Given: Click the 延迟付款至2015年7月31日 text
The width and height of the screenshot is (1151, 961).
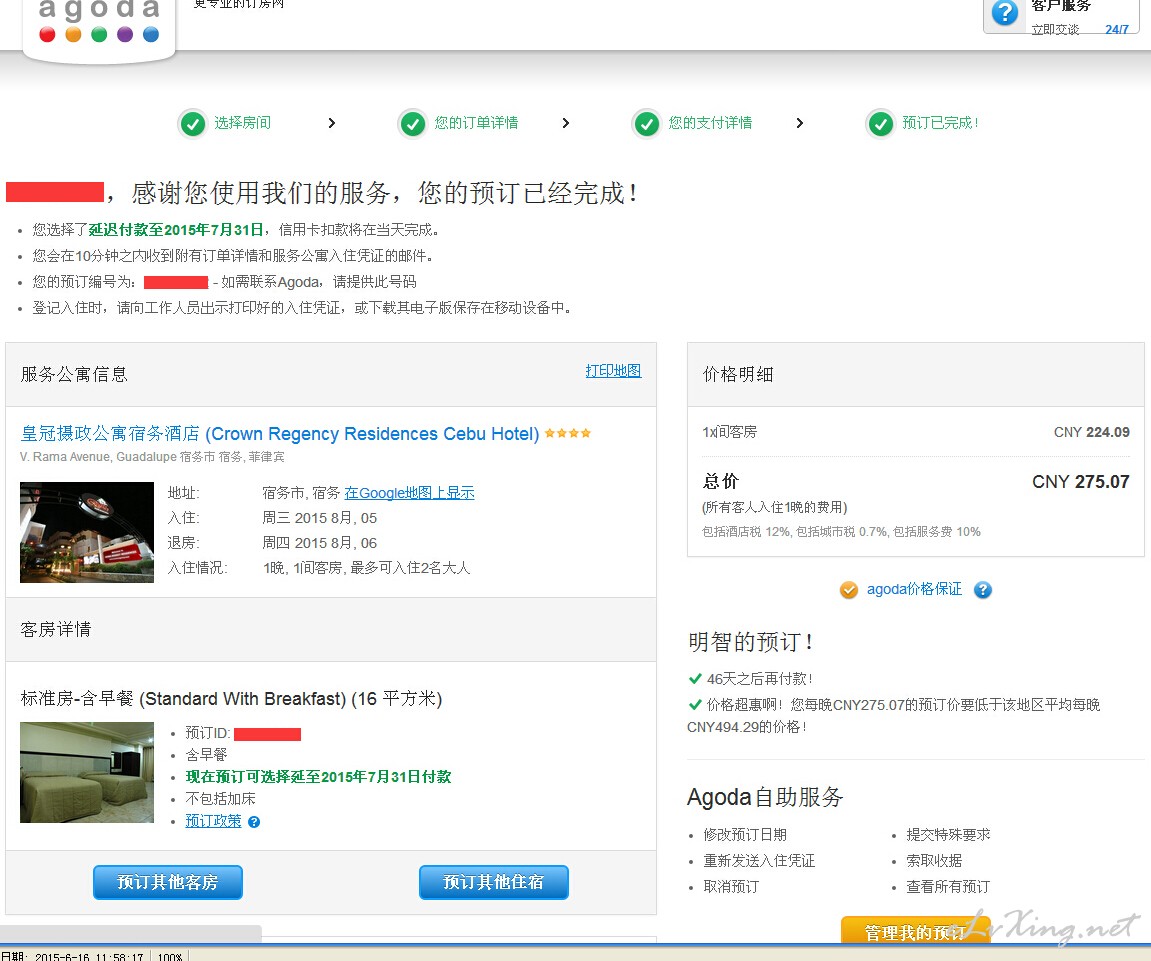Looking at the screenshot, I should pyautogui.click(x=176, y=230).
